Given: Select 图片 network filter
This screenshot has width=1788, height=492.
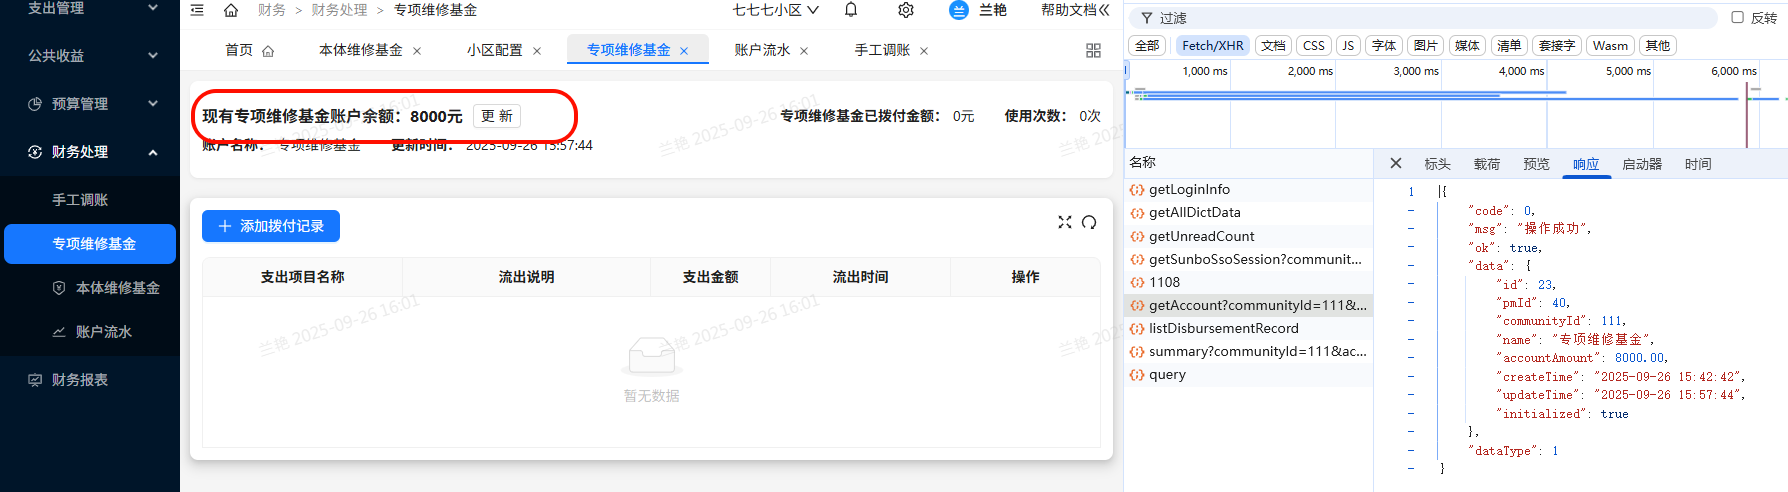Looking at the screenshot, I should pos(1426,45).
